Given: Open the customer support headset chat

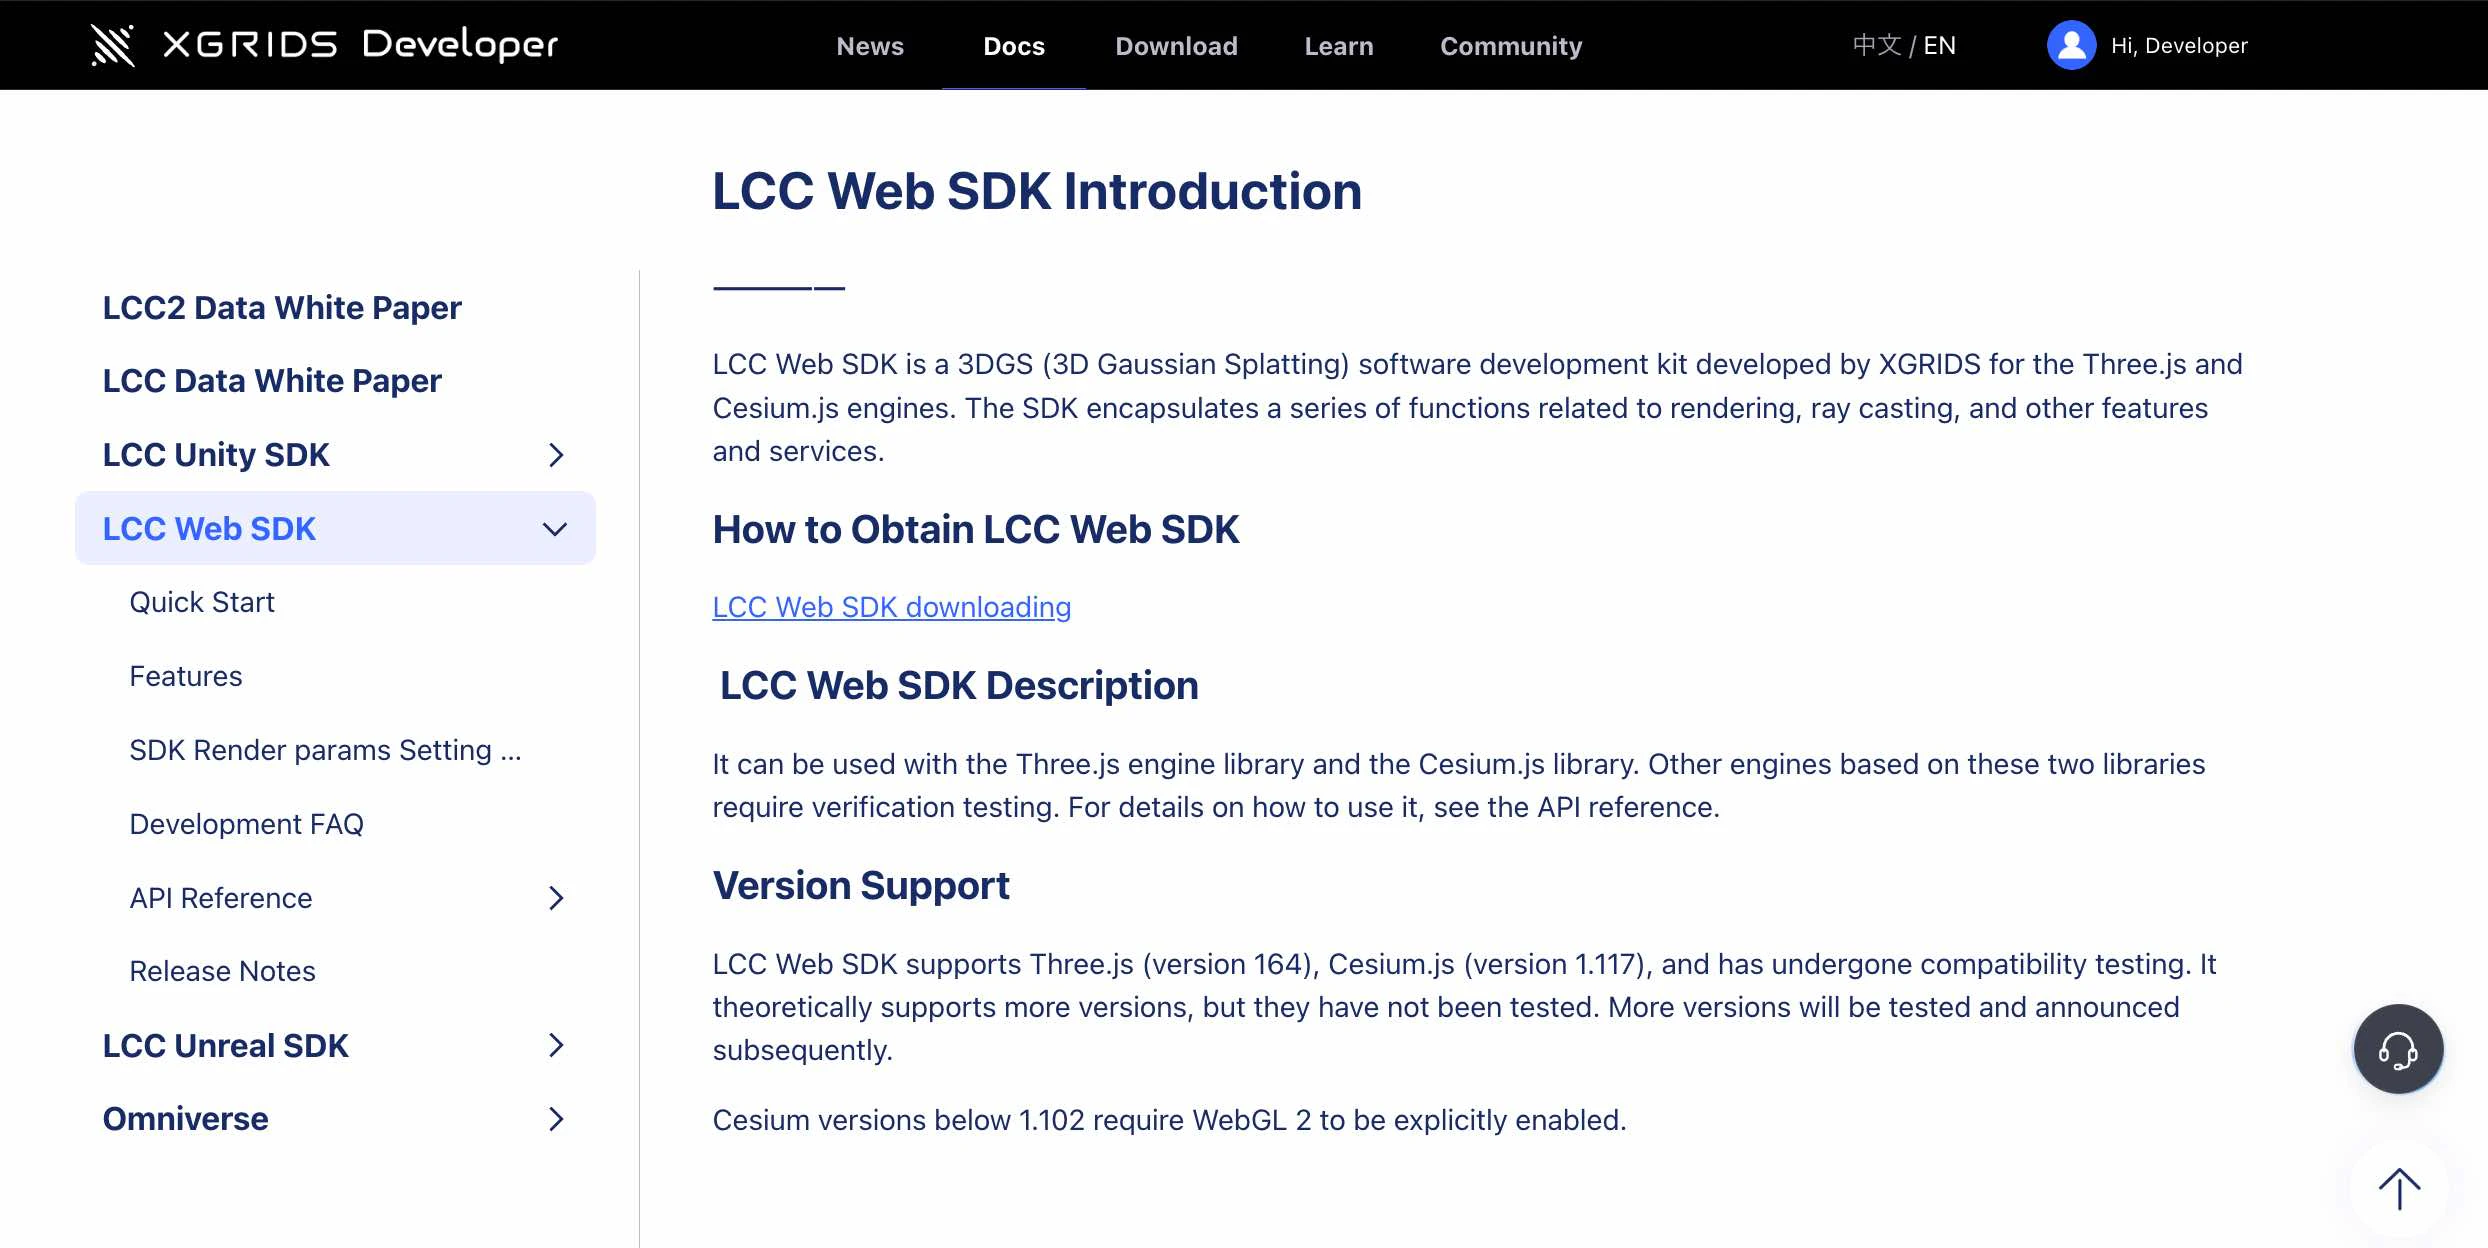Looking at the screenshot, I should 2398,1049.
